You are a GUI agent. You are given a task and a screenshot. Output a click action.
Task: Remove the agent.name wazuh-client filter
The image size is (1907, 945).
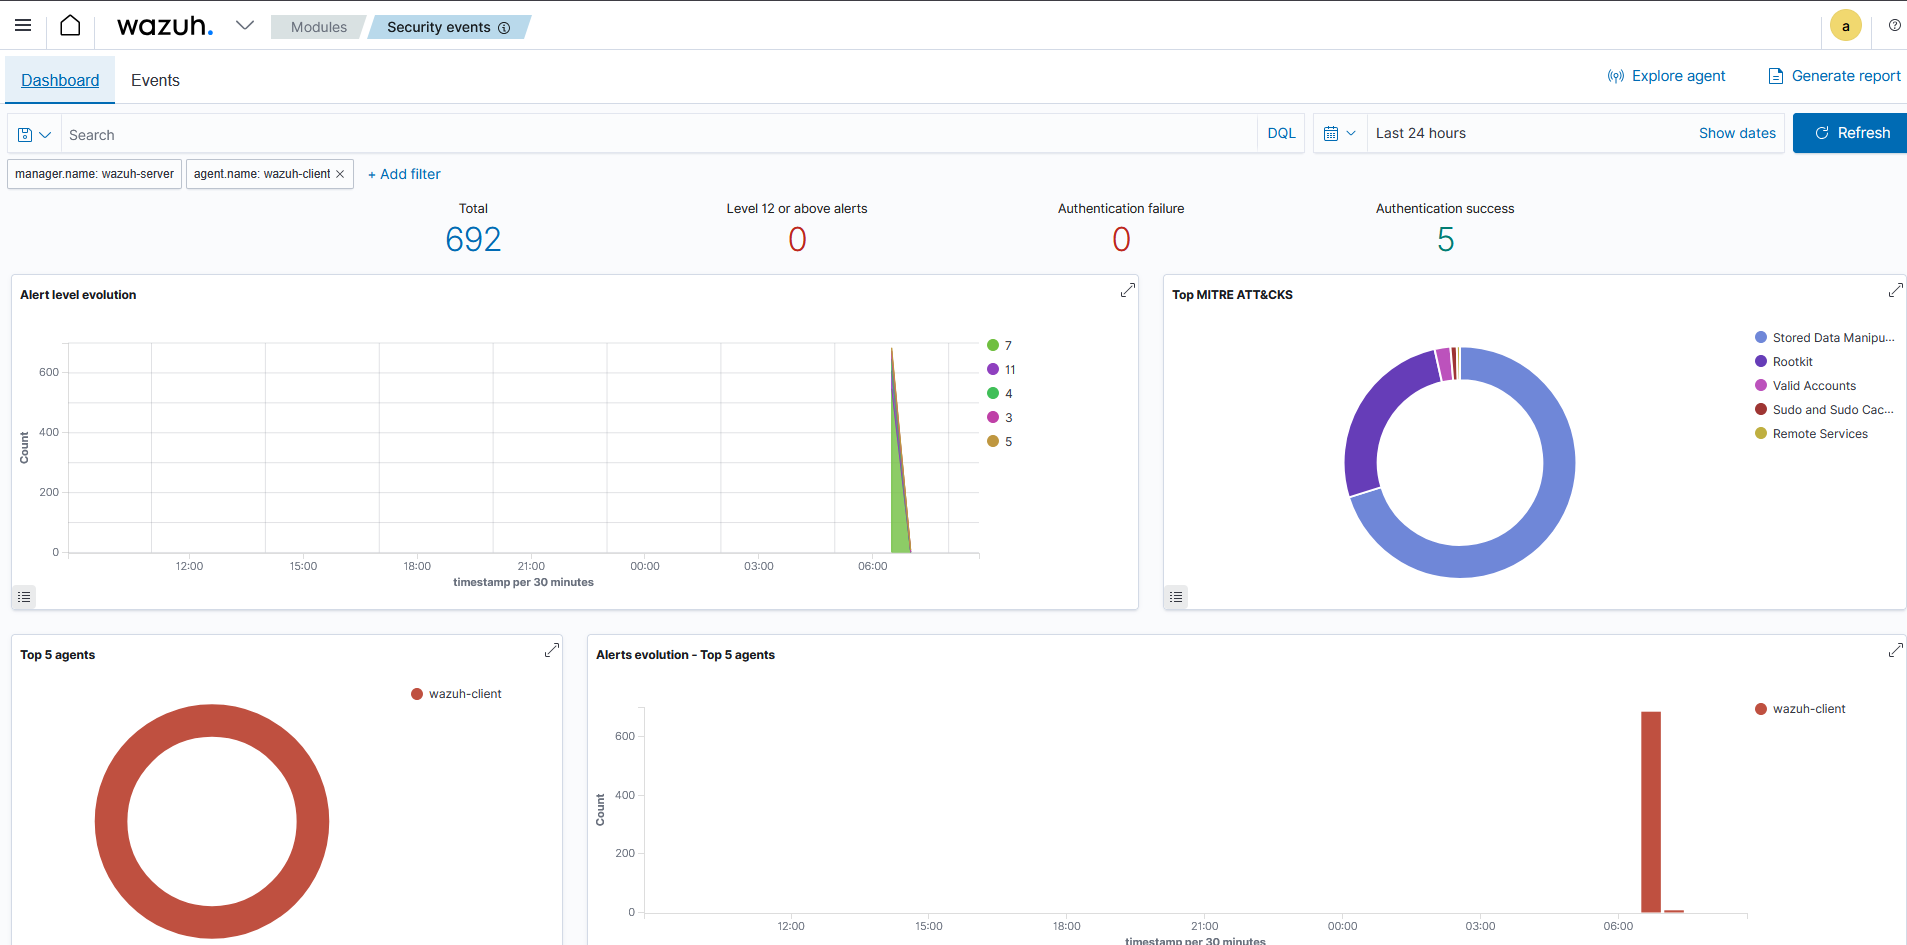coord(340,174)
